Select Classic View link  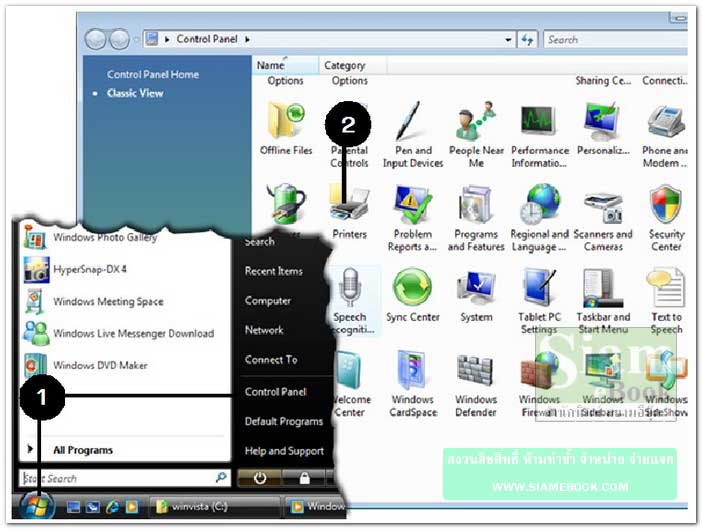(135, 93)
